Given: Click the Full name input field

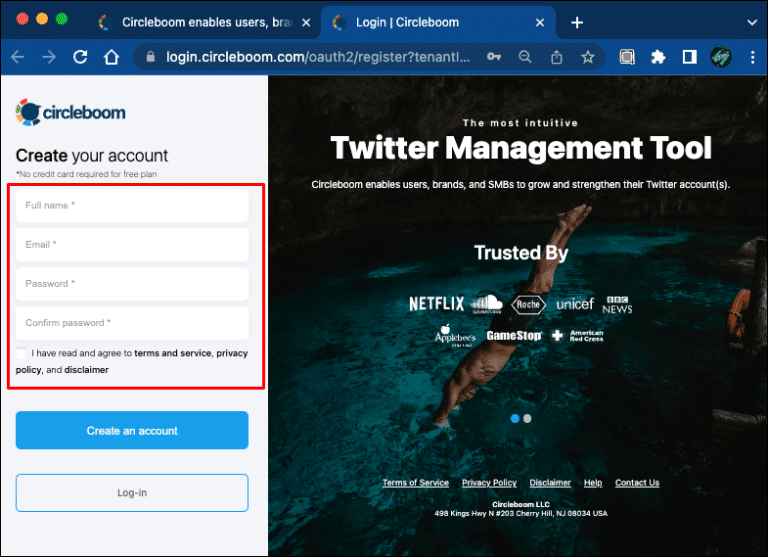Looking at the screenshot, I should [132, 205].
